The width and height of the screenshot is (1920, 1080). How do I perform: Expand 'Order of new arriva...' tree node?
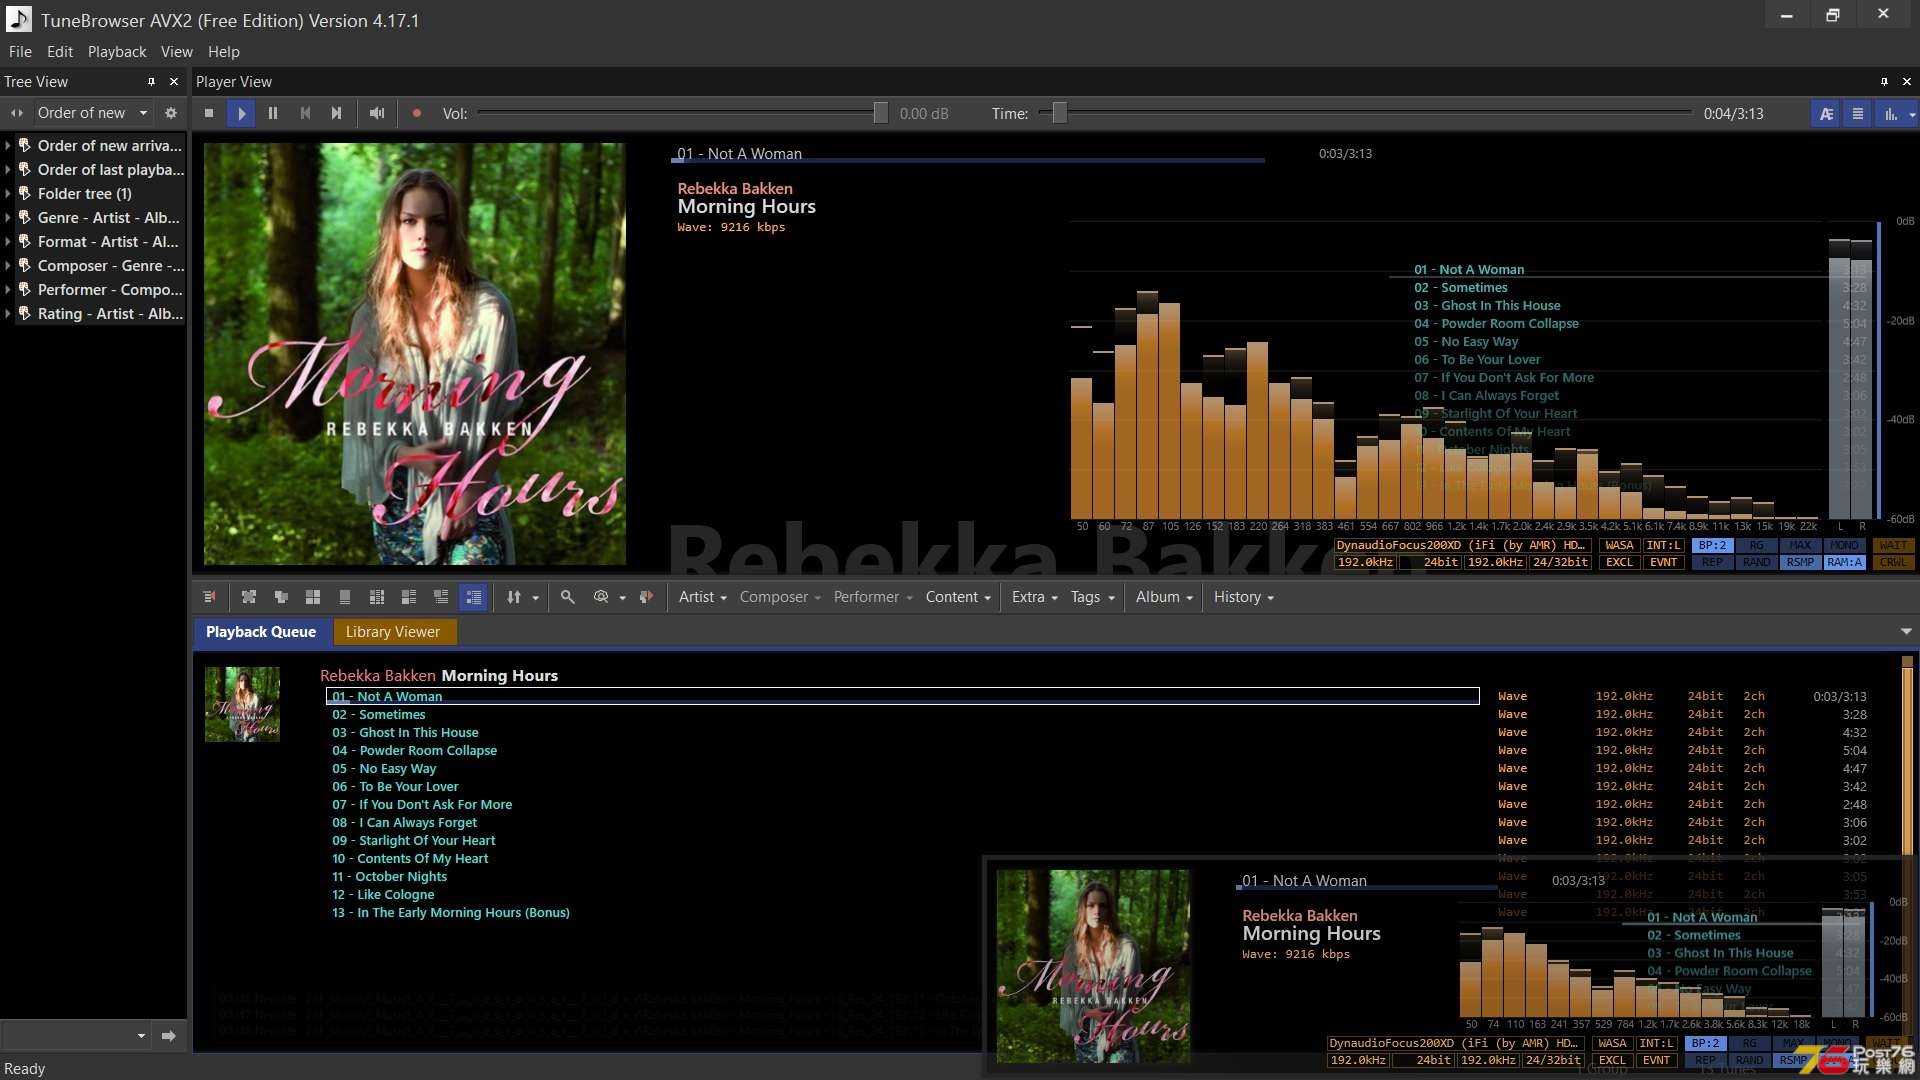[x=8, y=146]
